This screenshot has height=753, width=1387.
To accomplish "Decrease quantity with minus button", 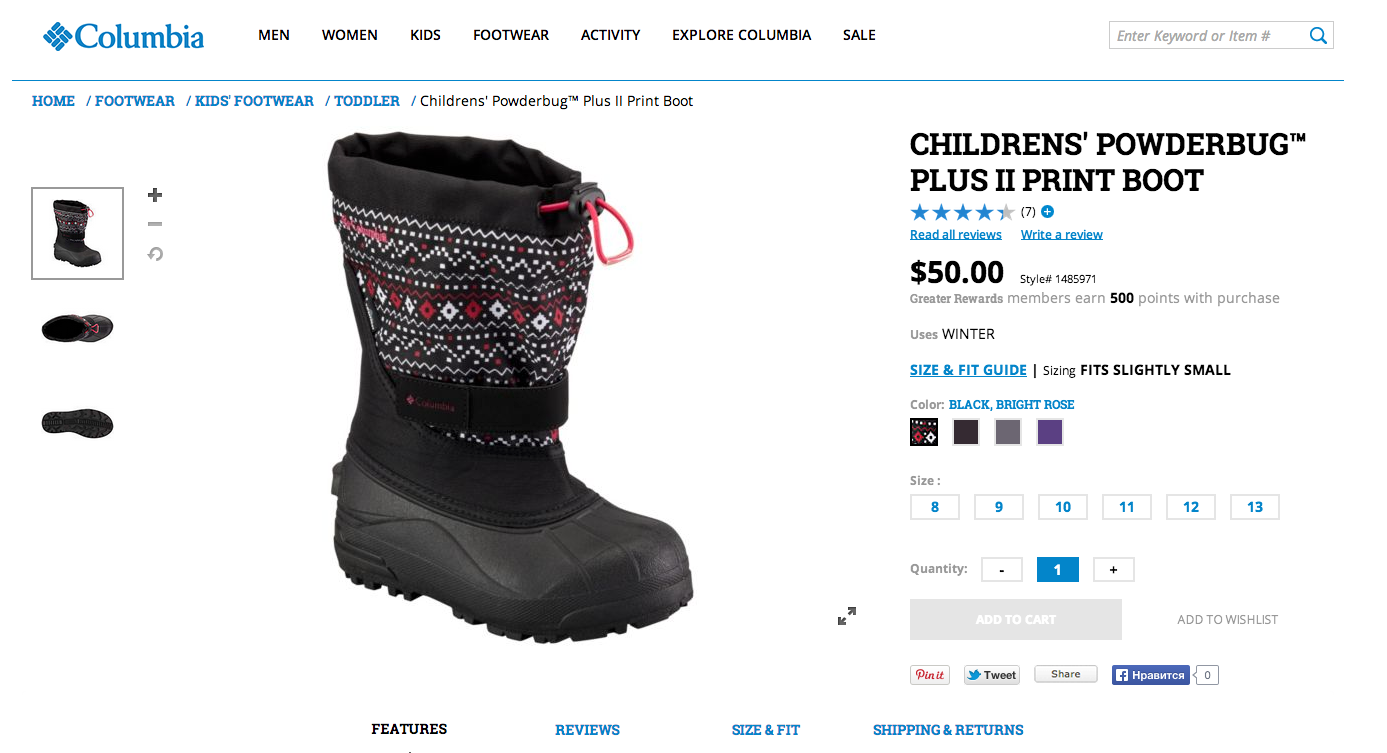I will point(1001,570).
